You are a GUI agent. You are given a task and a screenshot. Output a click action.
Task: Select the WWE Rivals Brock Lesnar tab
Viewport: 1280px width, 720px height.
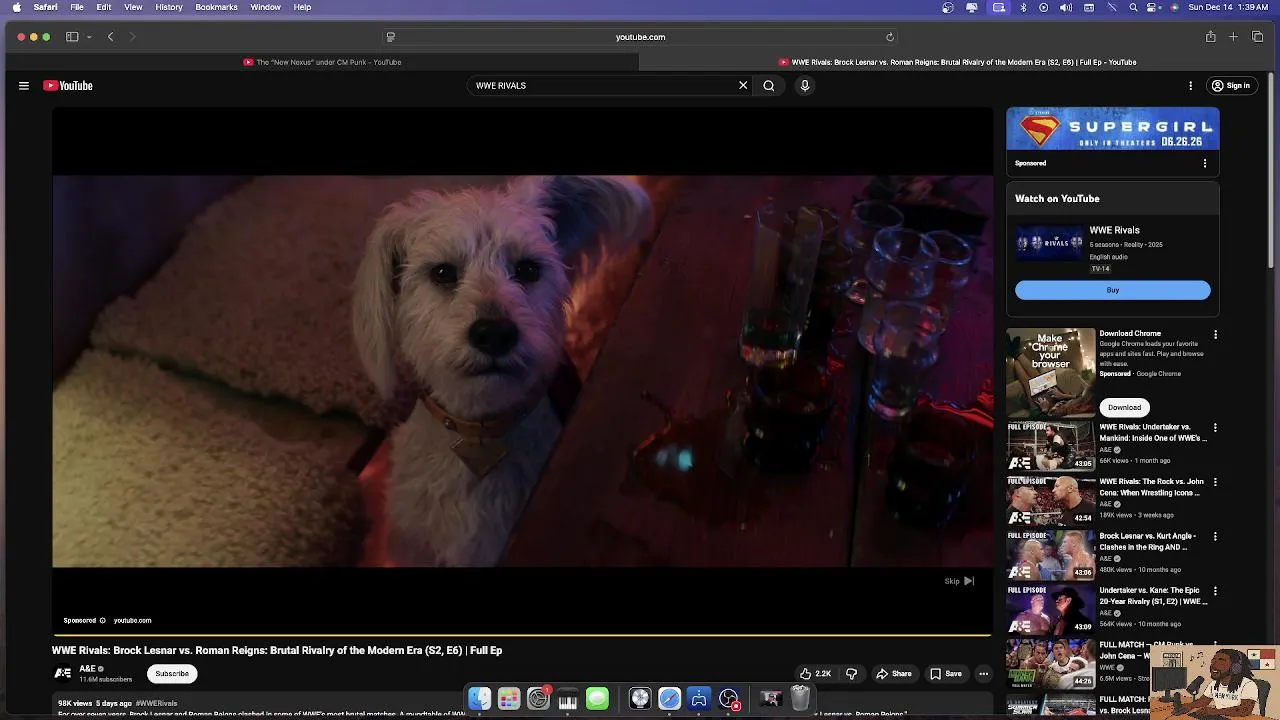click(958, 62)
